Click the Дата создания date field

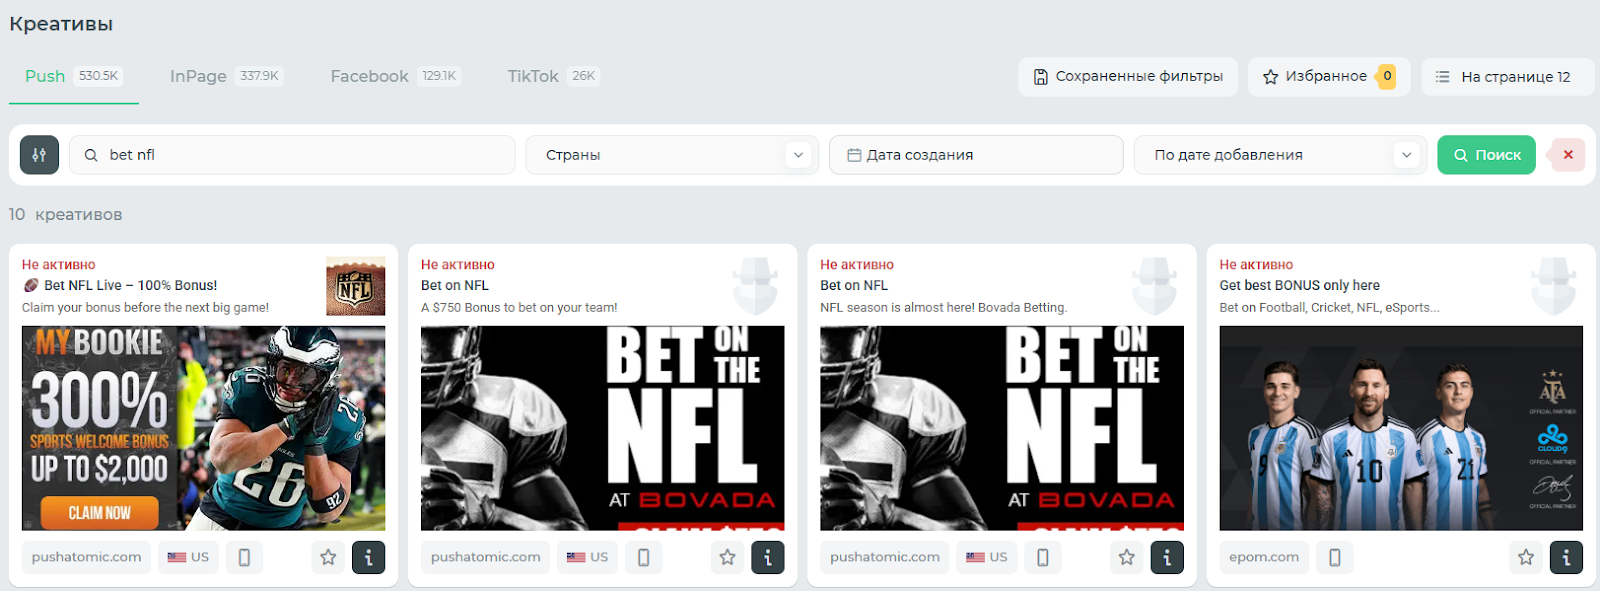pyautogui.click(x=975, y=155)
